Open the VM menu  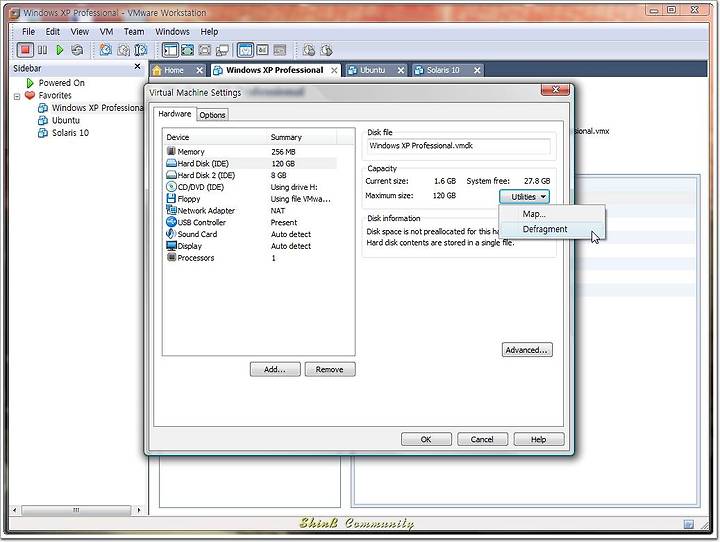click(107, 32)
